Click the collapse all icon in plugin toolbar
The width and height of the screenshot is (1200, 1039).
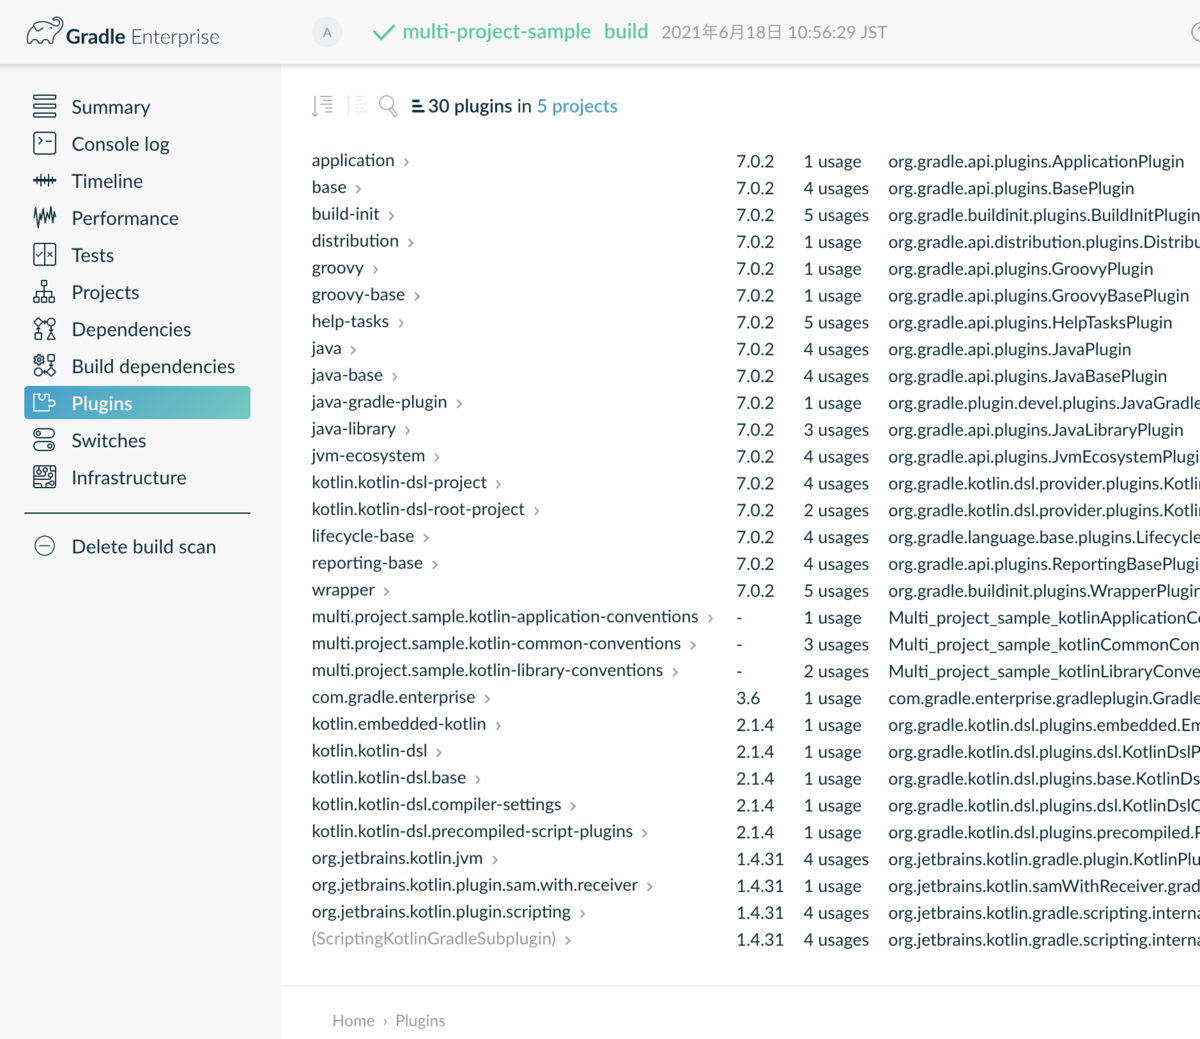pos(356,106)
